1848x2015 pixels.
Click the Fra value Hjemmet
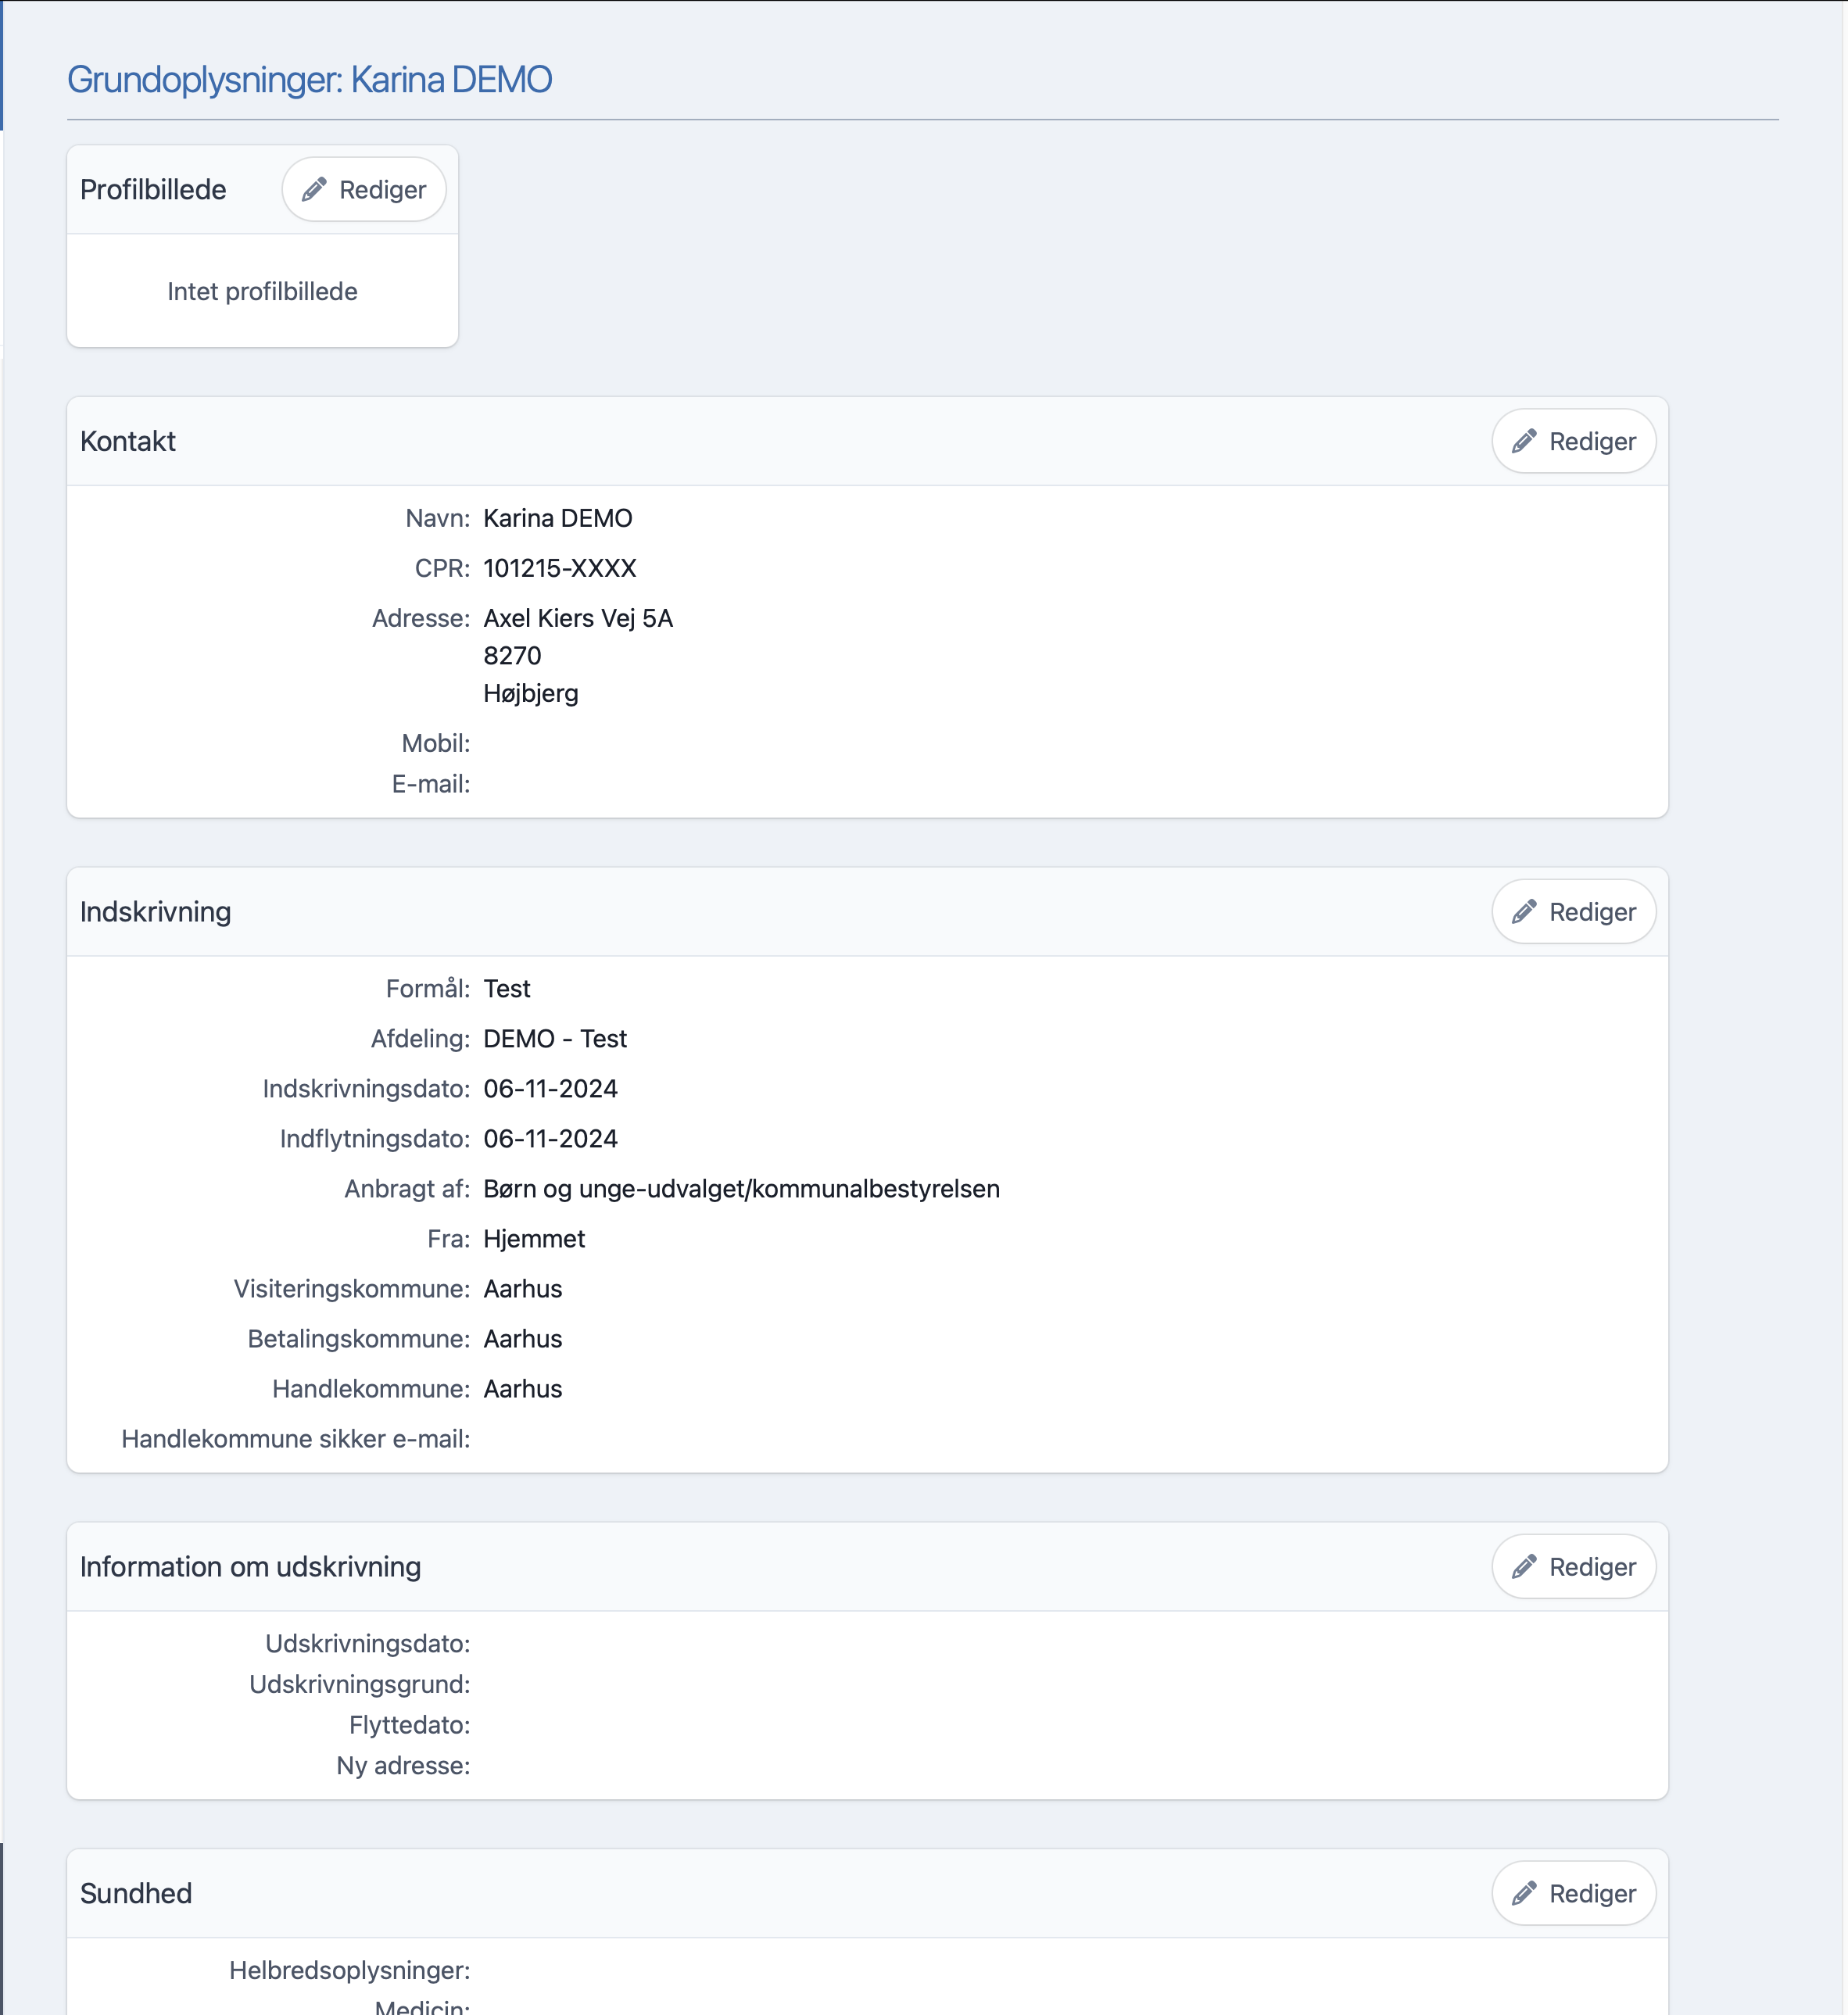tap(534, 1238)
